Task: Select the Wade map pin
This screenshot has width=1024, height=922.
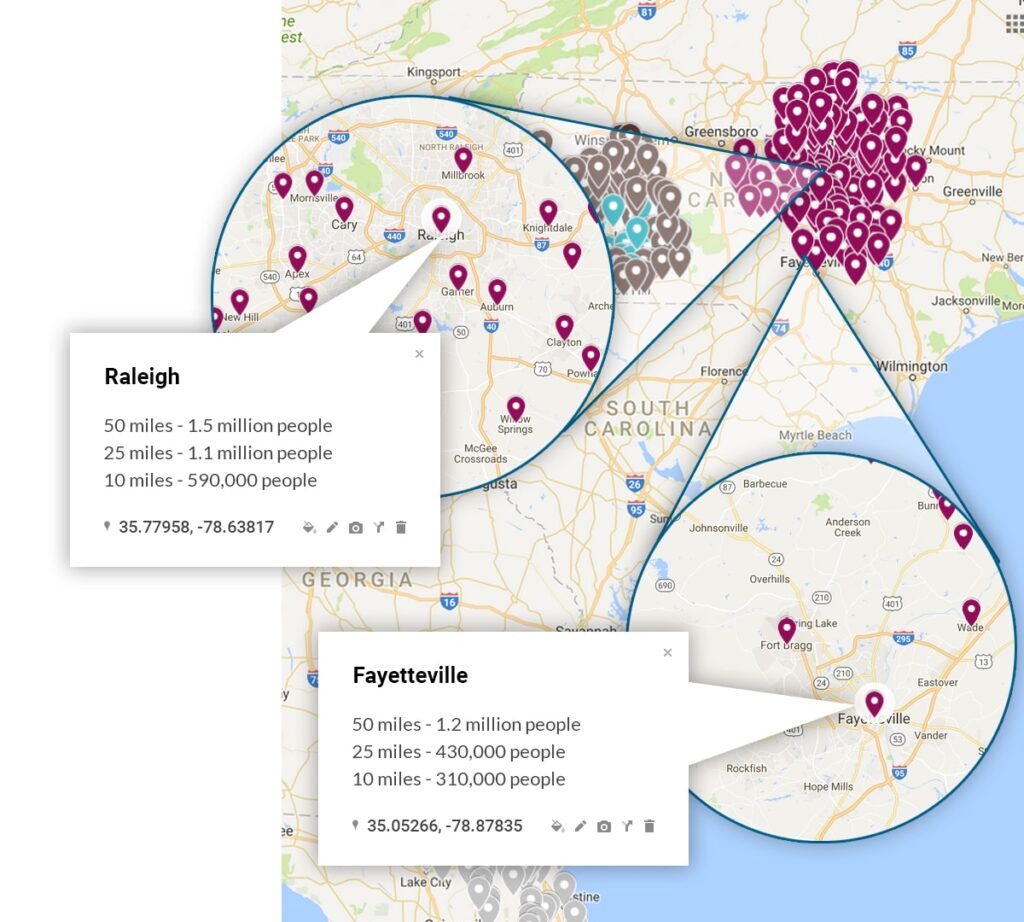Action: pos(971,612)
